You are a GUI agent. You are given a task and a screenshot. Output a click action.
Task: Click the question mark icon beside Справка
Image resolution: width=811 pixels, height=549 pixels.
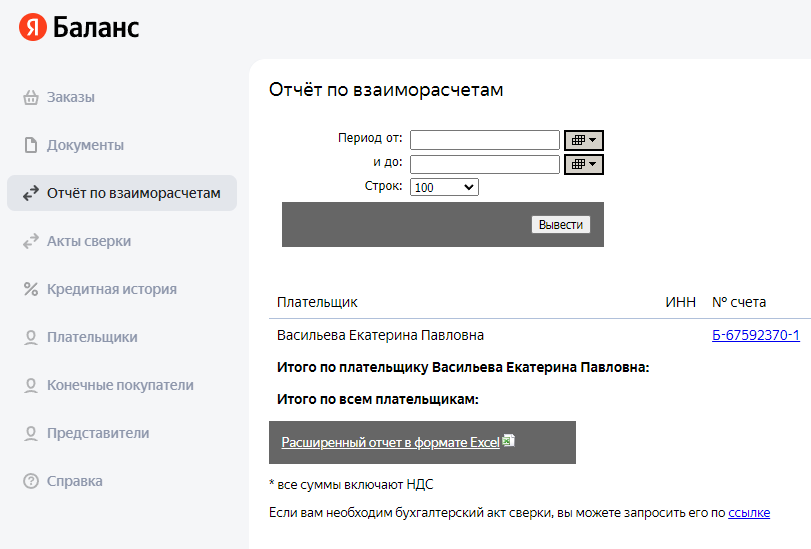coord(30,482)
